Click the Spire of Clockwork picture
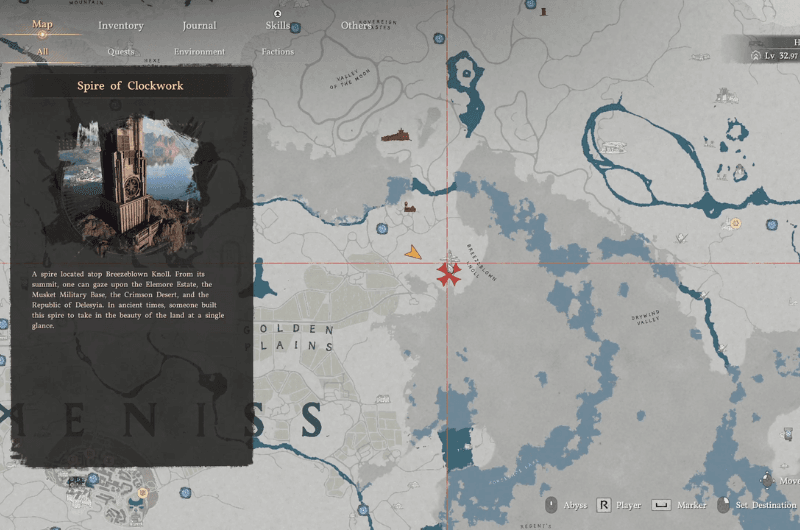Viewport: 800px width, 530px height. 130,185
